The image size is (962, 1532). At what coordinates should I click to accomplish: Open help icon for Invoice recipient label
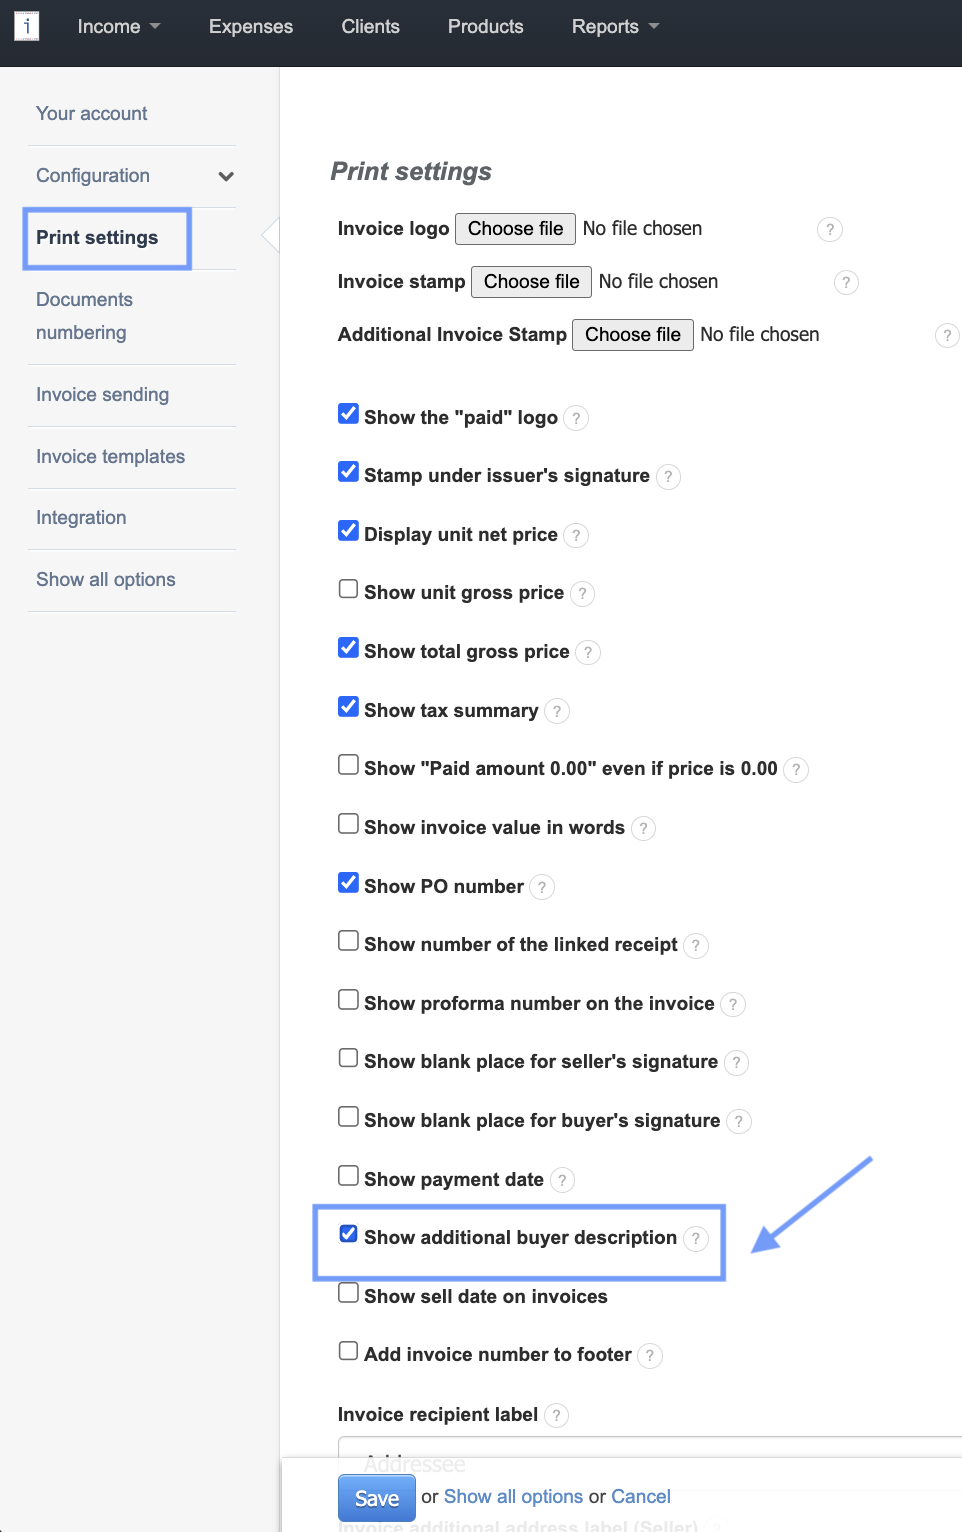tap(556, 1415)
